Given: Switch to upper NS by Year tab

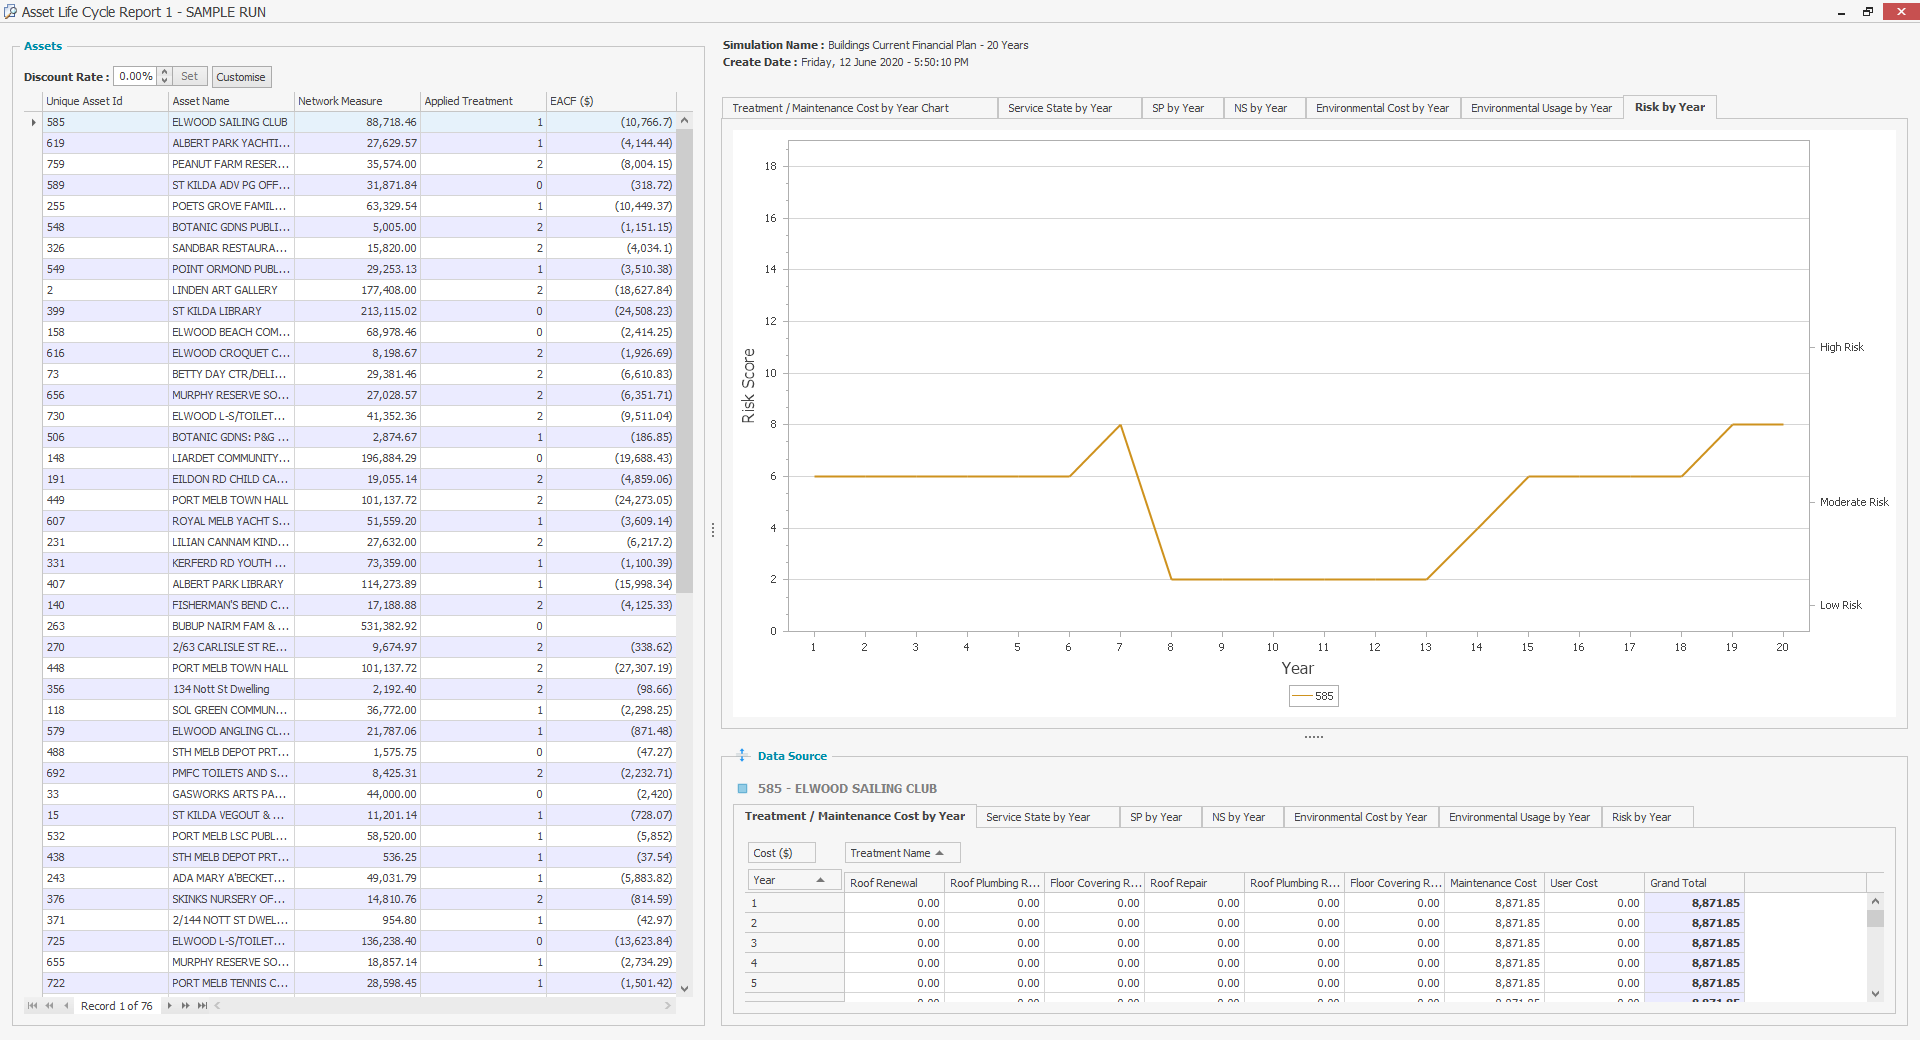Looking at the screenshot, I should coord(1264,108).
